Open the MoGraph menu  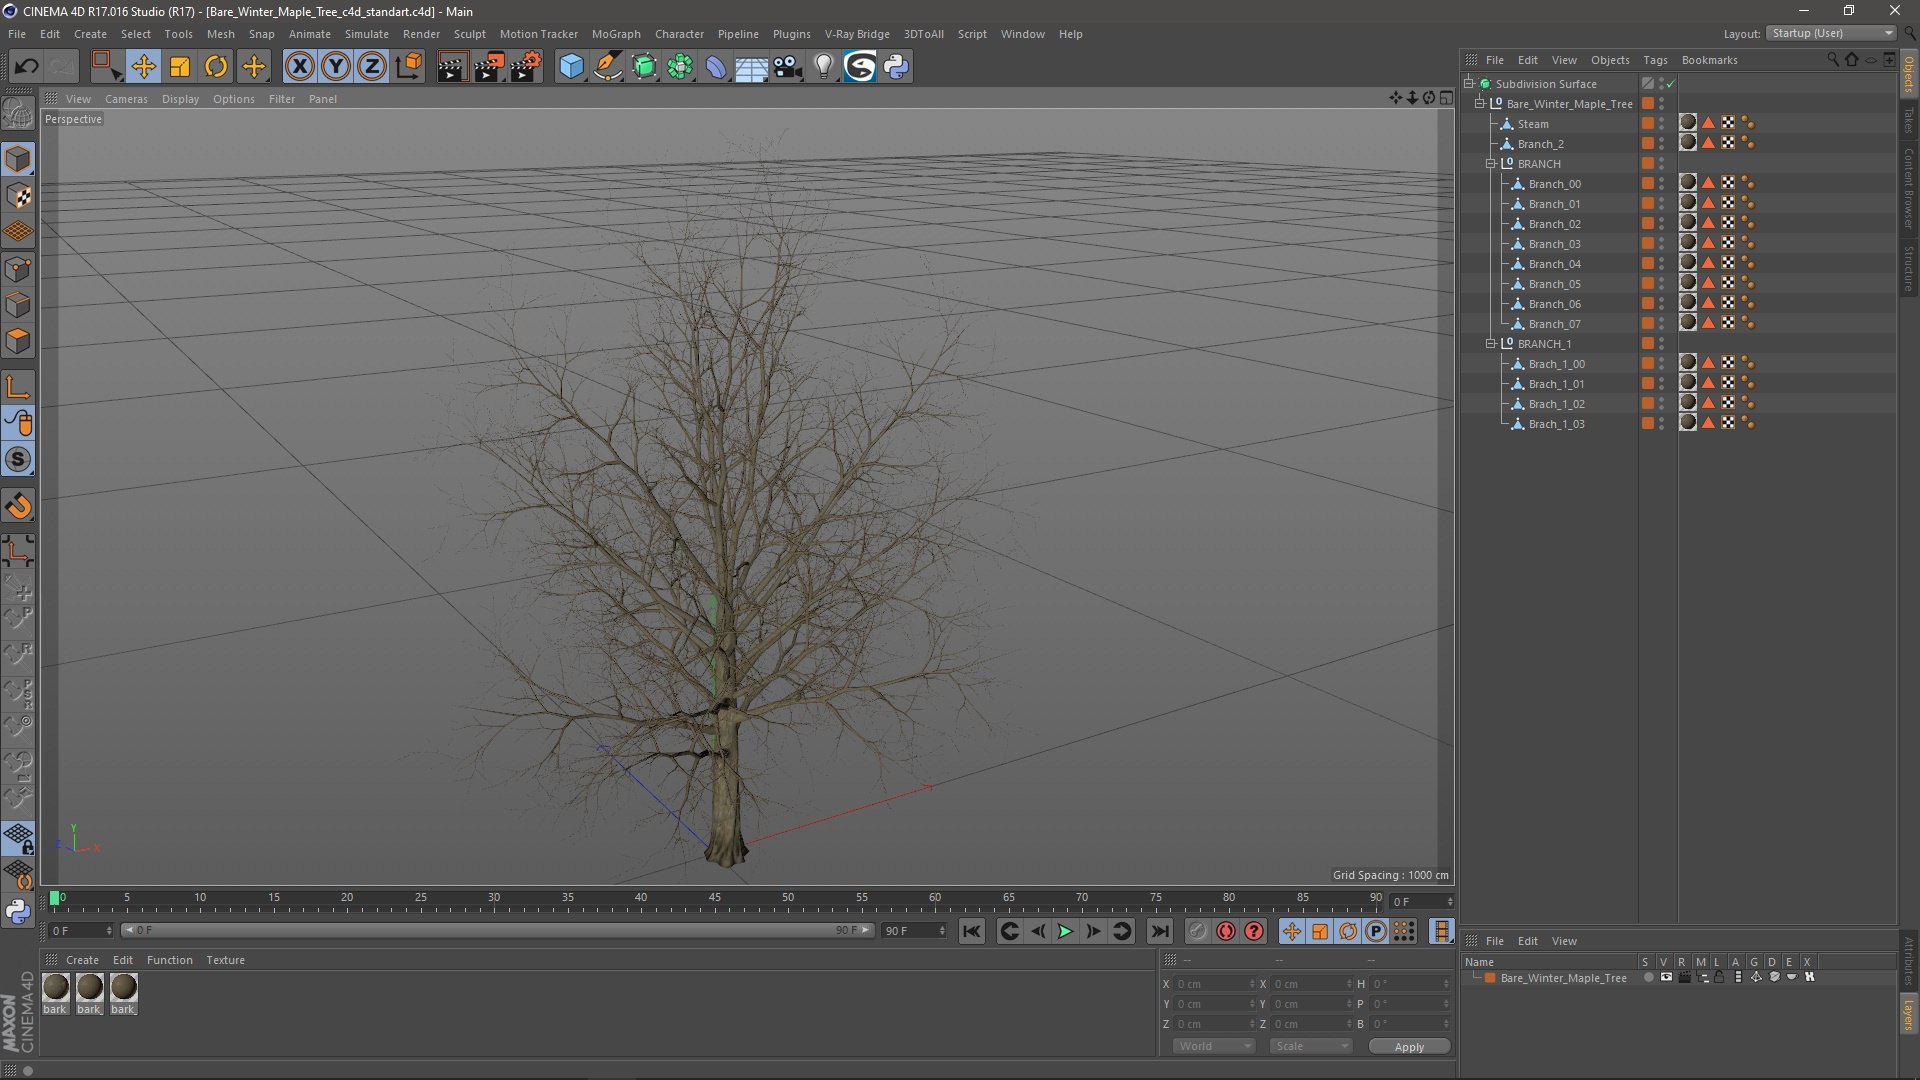[616, 34]
